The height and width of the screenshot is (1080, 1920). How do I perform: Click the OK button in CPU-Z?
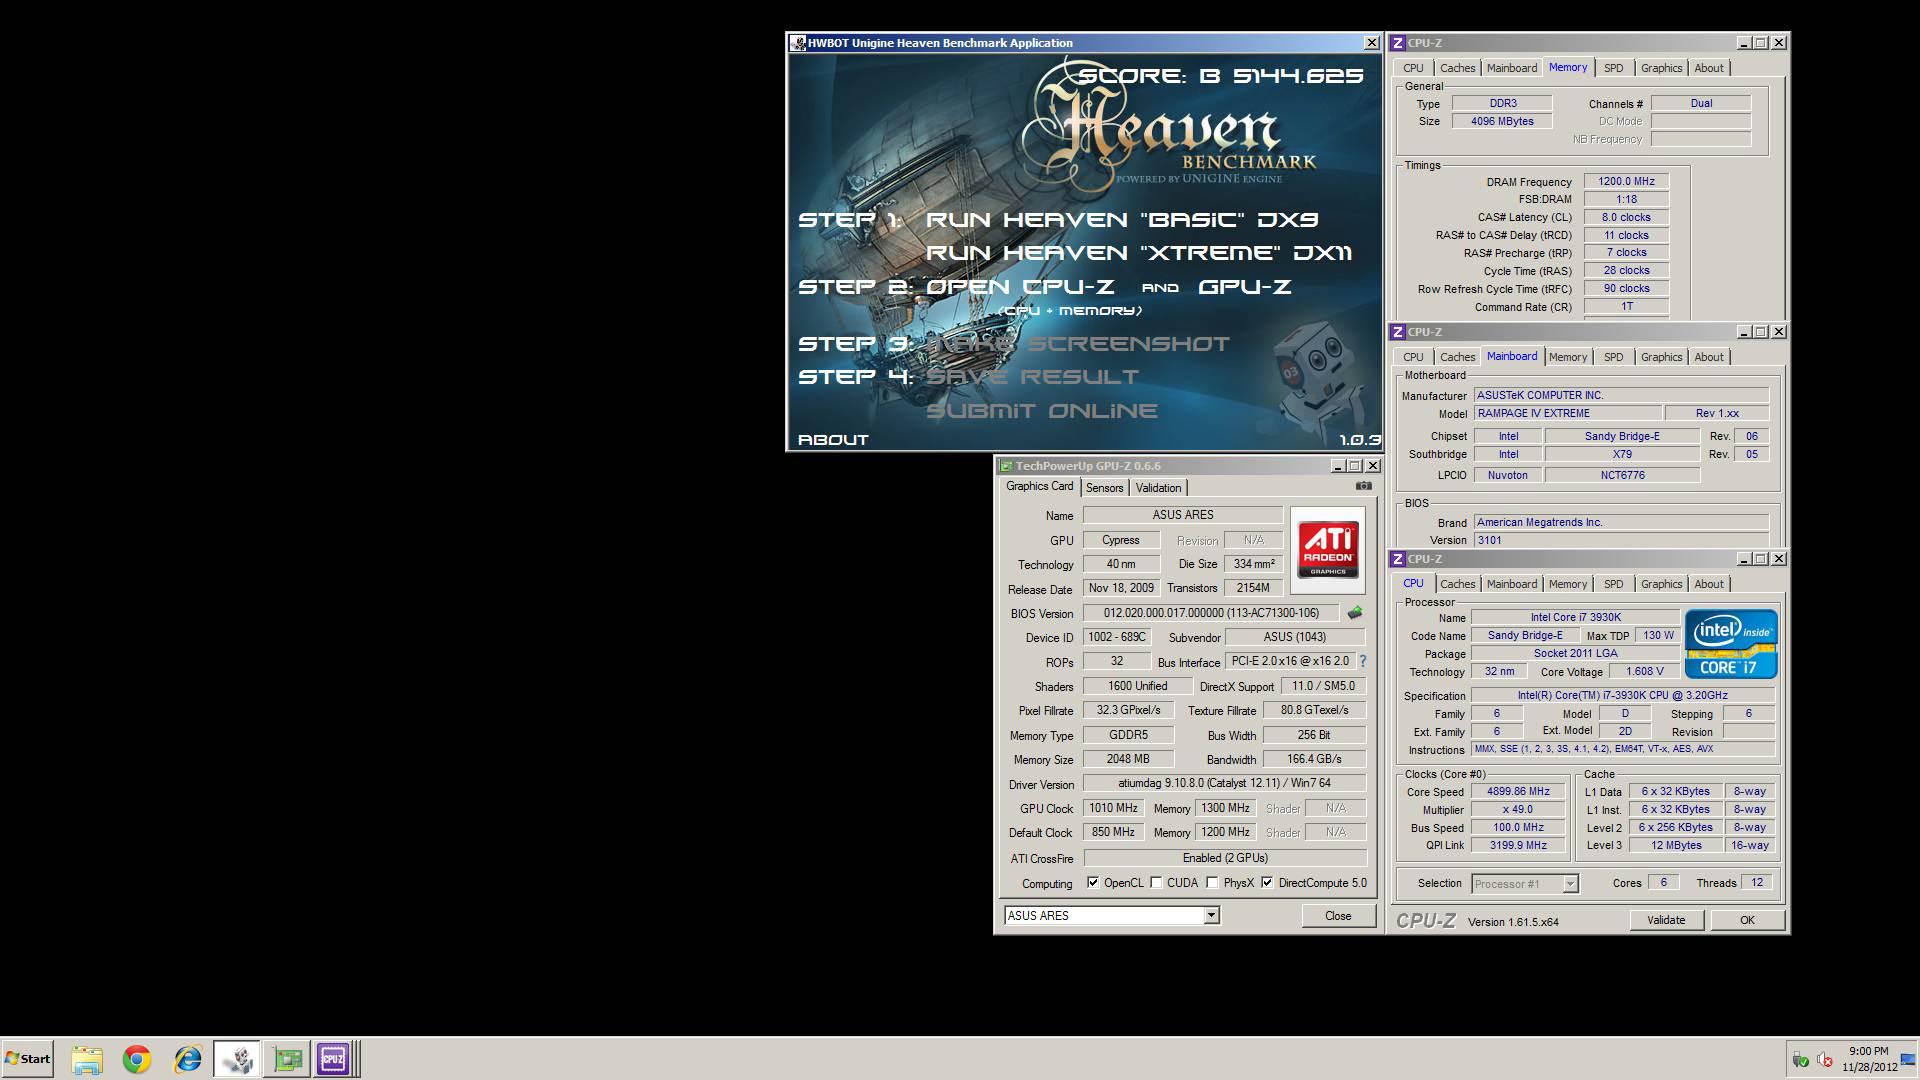click(1747, 920)
